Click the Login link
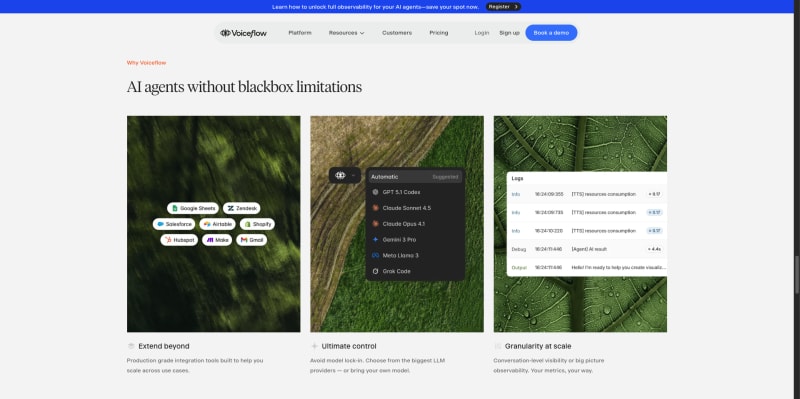The height and width of the screenshot is (399, 800). (482, 33)
